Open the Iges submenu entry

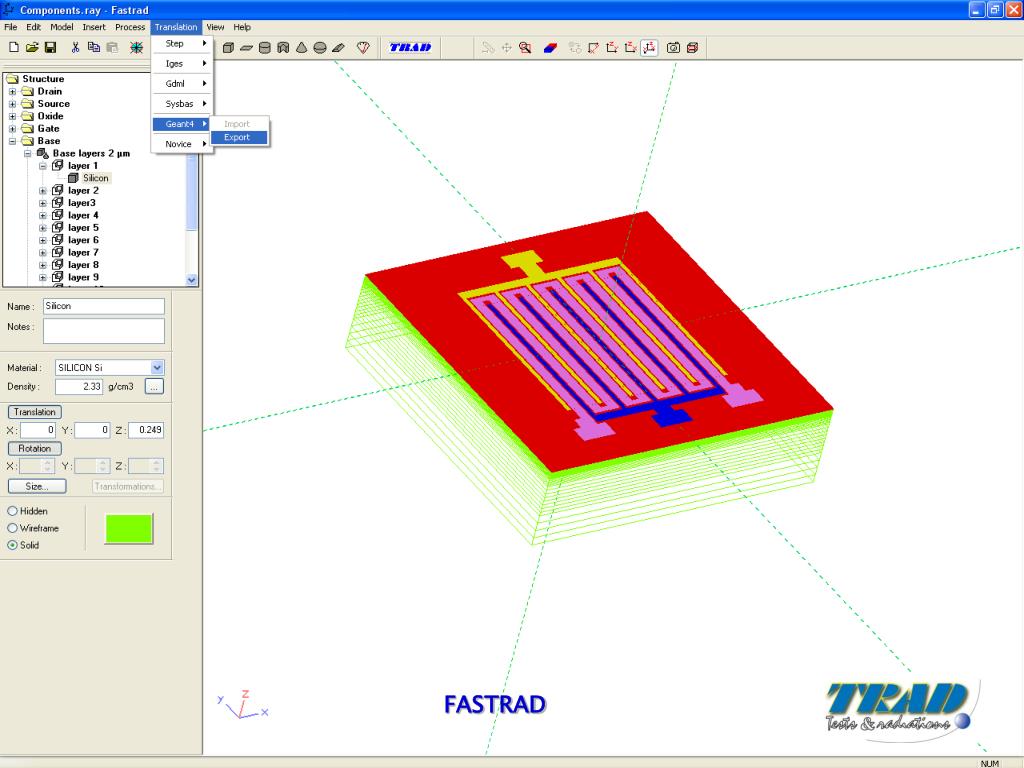pos(182,63)
